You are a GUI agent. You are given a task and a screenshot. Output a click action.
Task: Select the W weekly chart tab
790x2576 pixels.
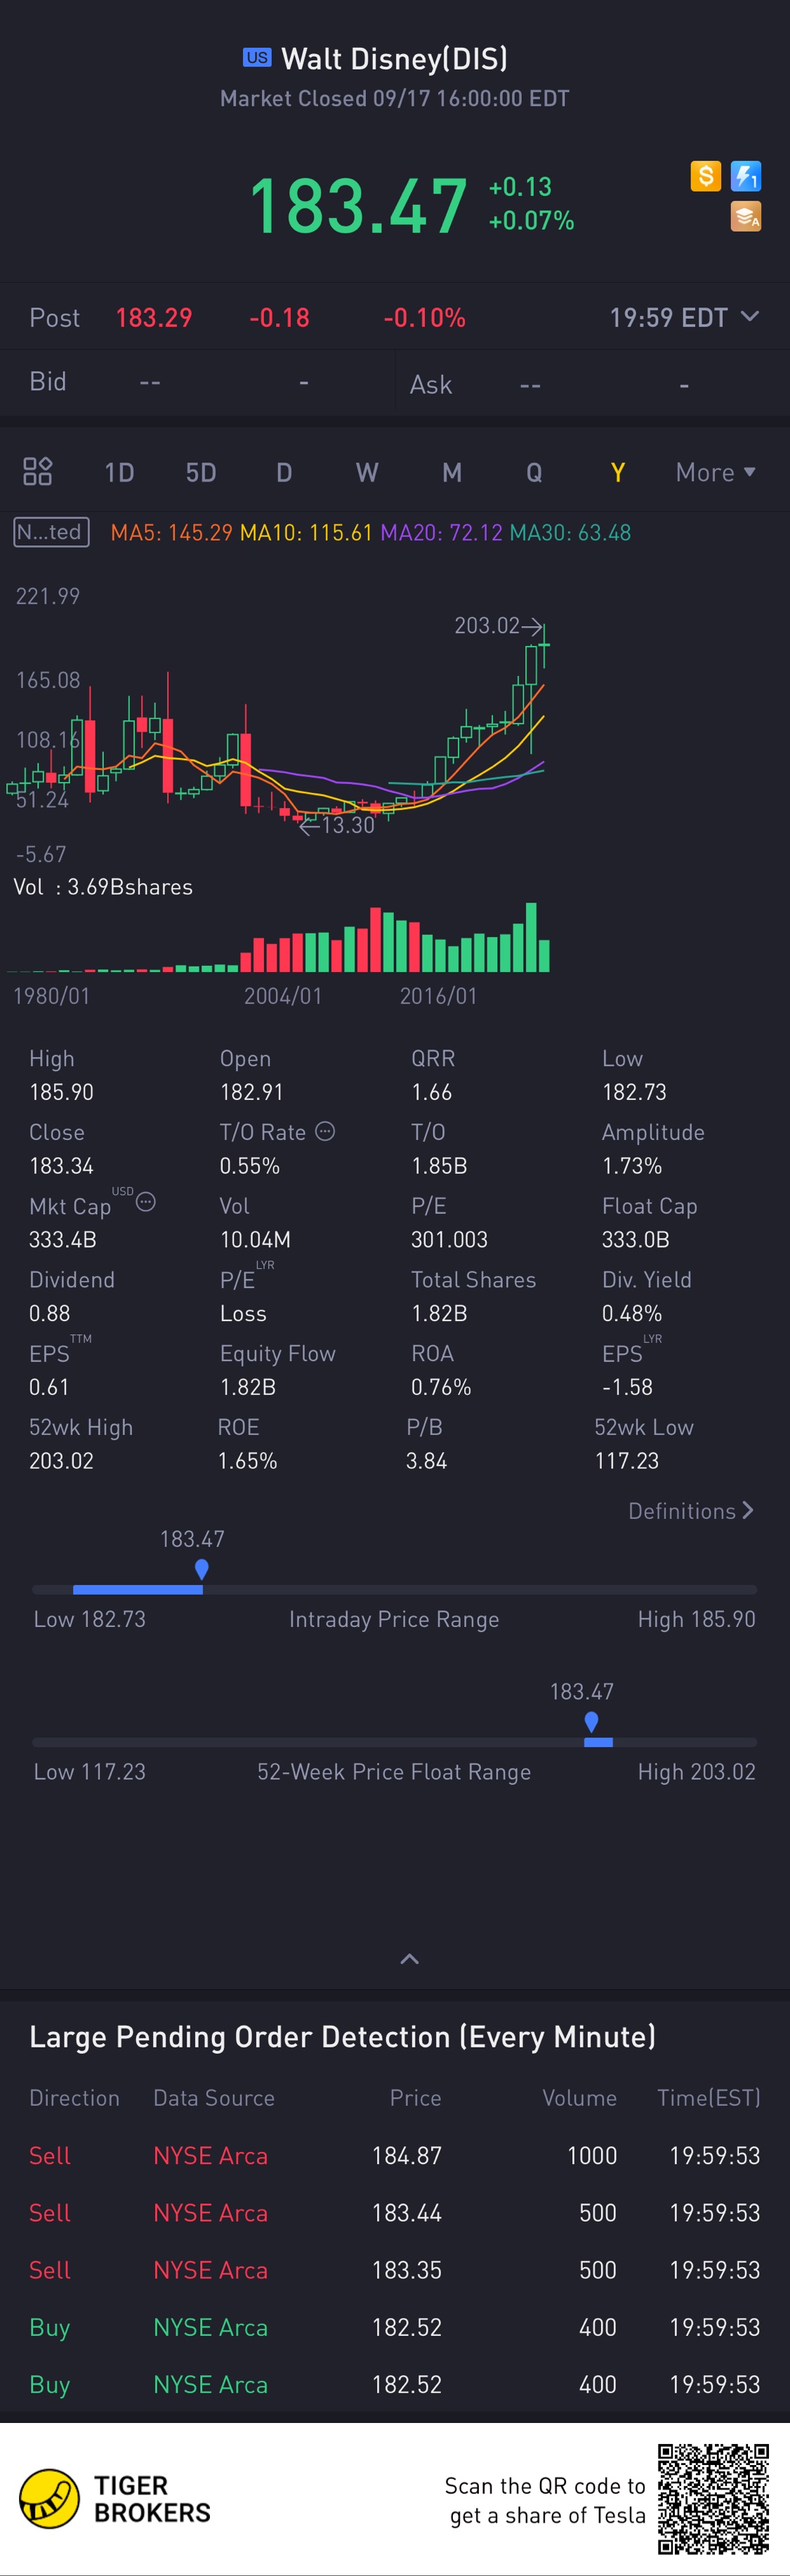[367, 472]
